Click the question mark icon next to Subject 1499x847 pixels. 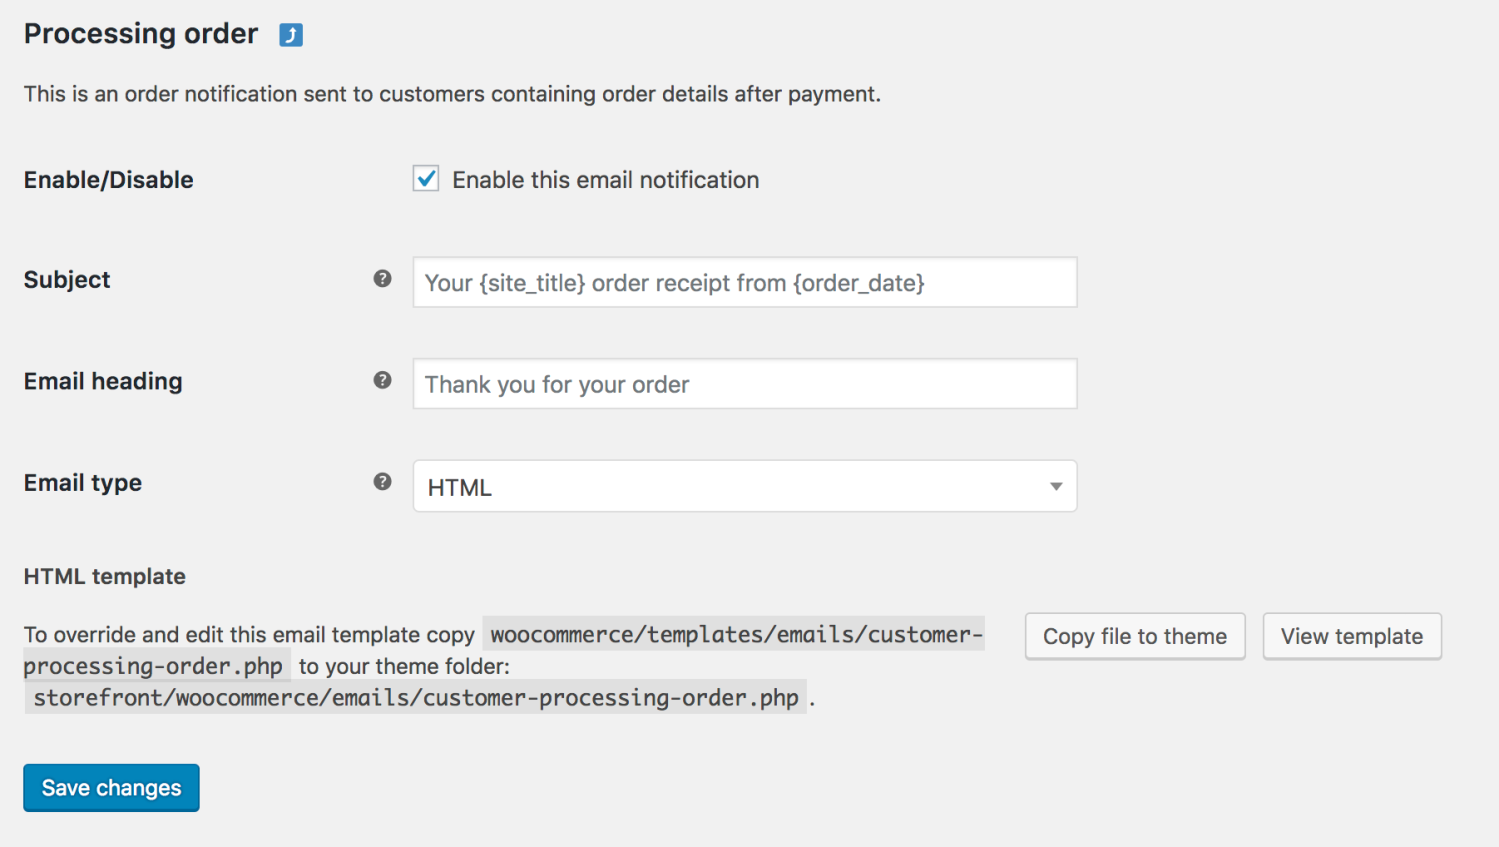click(383, 279)
